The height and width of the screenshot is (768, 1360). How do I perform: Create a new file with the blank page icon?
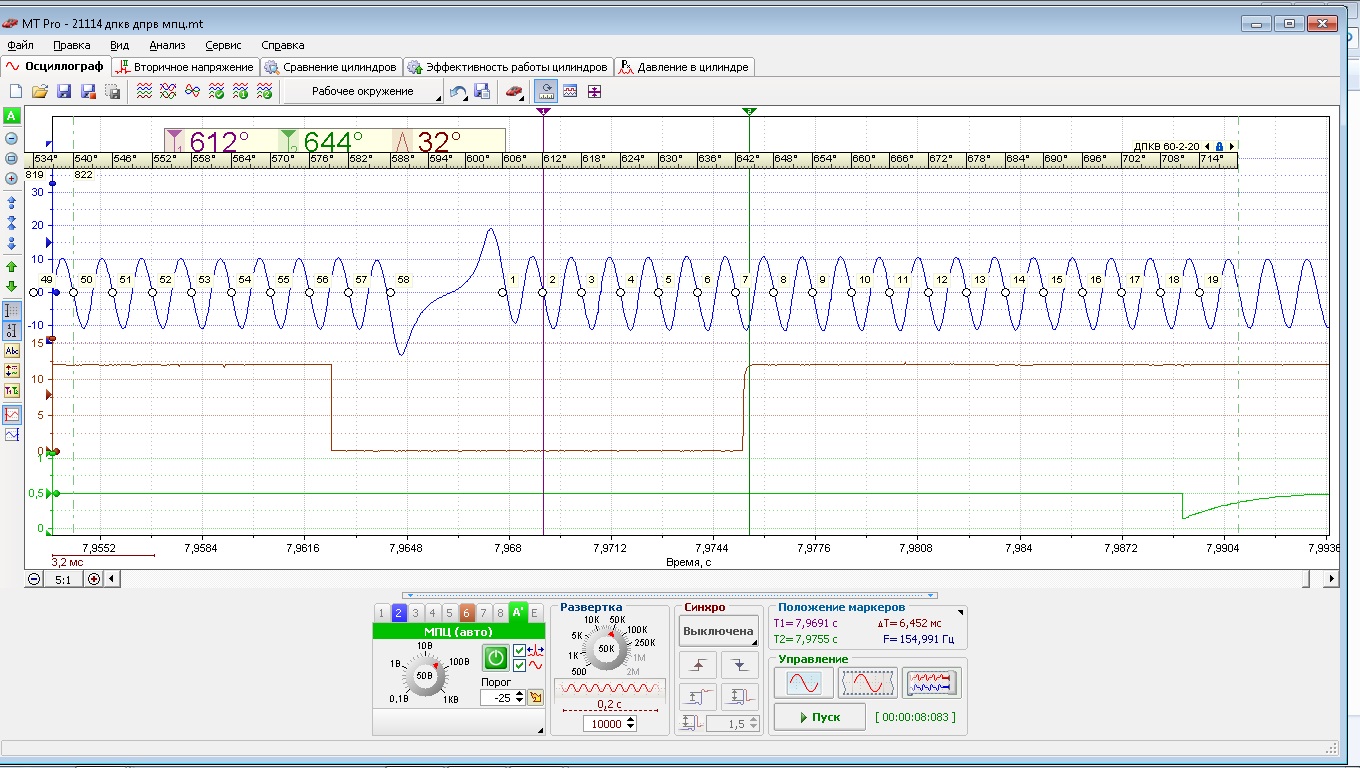pyautogui.click(x=16, y=92)
